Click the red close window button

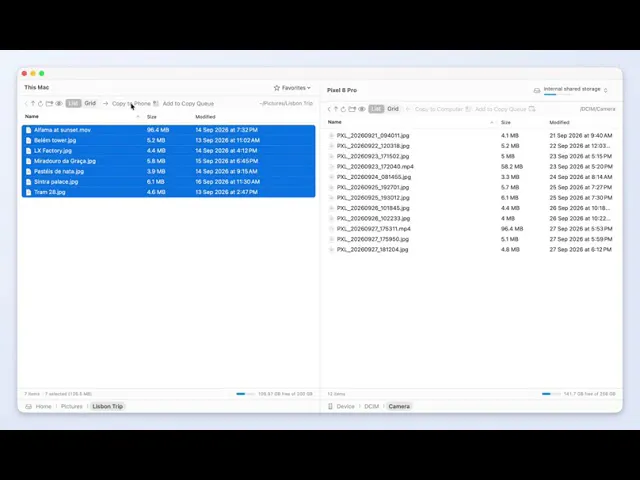tap(24, 73)
